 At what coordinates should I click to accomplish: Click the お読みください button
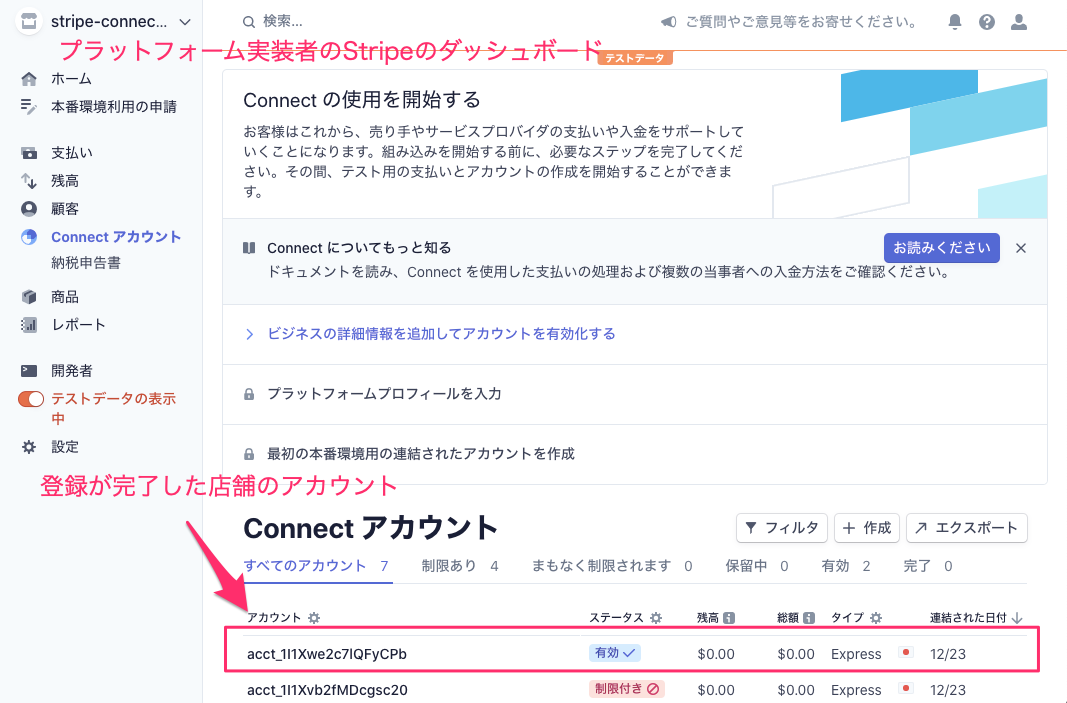pos(941,247)
